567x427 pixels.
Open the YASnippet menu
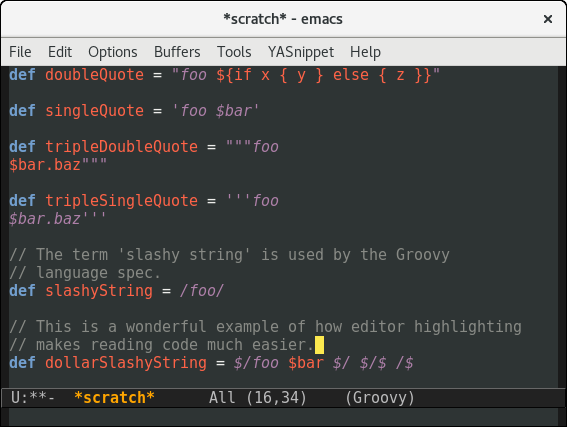point(301,52)
